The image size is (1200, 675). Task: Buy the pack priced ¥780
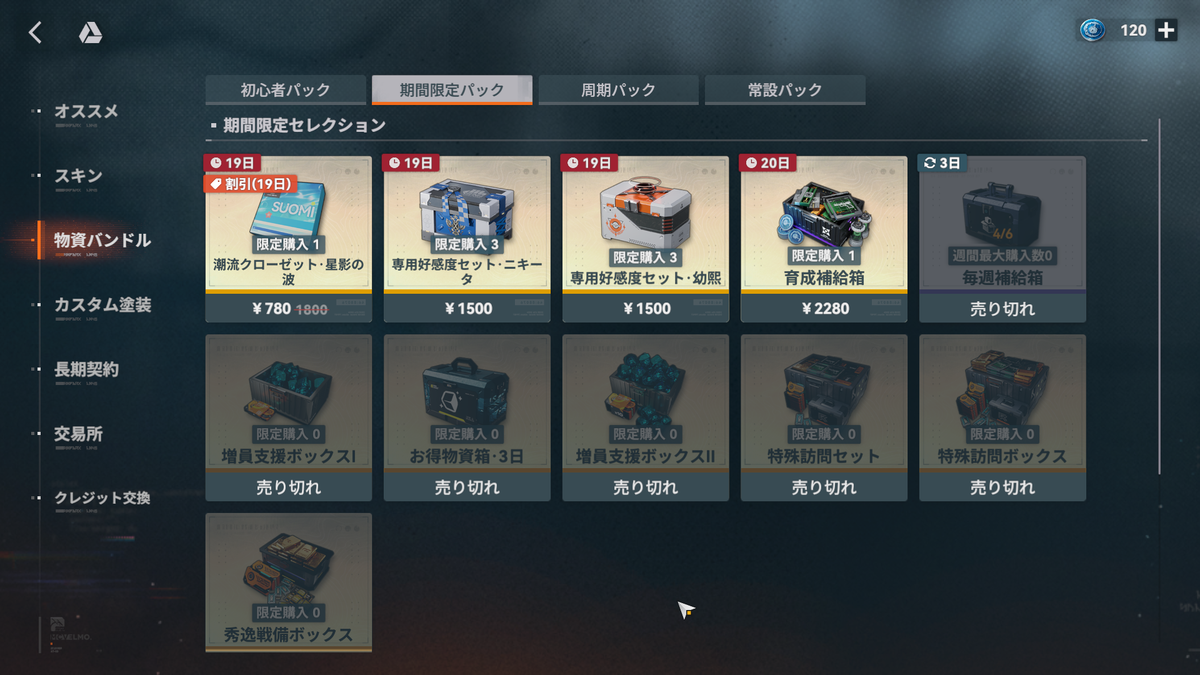tap(288, 308)
